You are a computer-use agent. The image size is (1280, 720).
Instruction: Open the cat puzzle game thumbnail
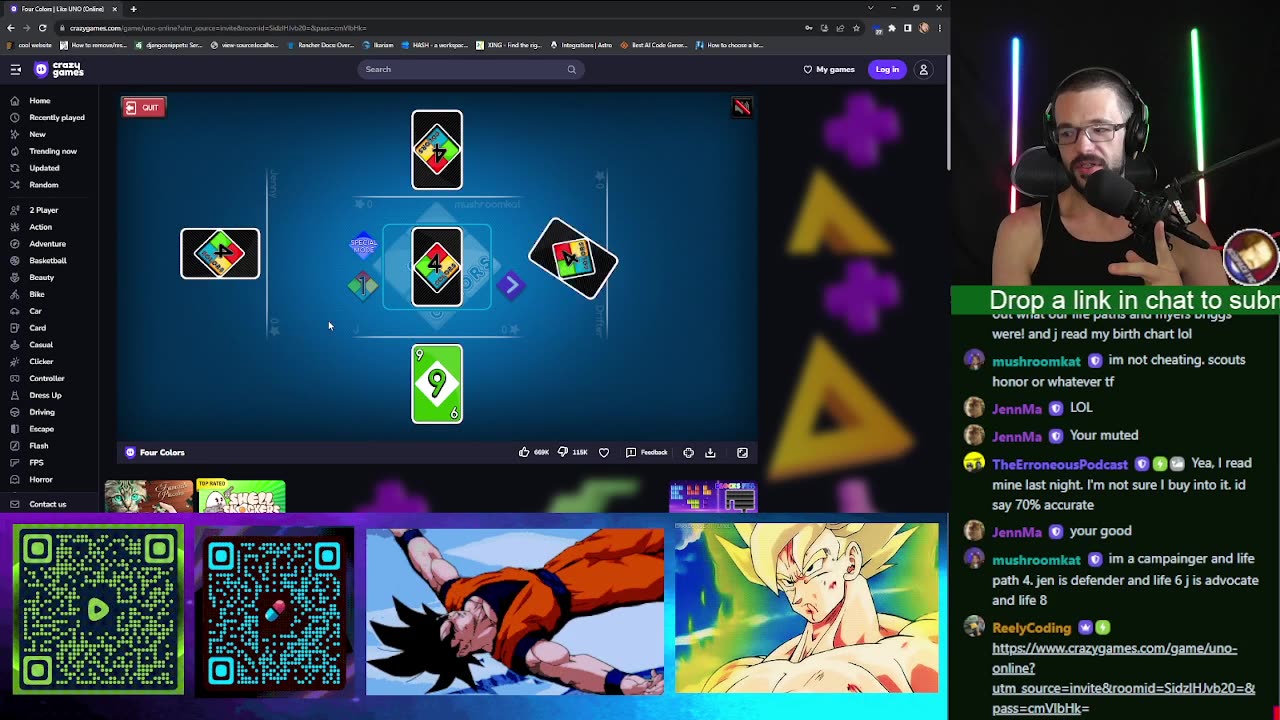click(149, 497)
